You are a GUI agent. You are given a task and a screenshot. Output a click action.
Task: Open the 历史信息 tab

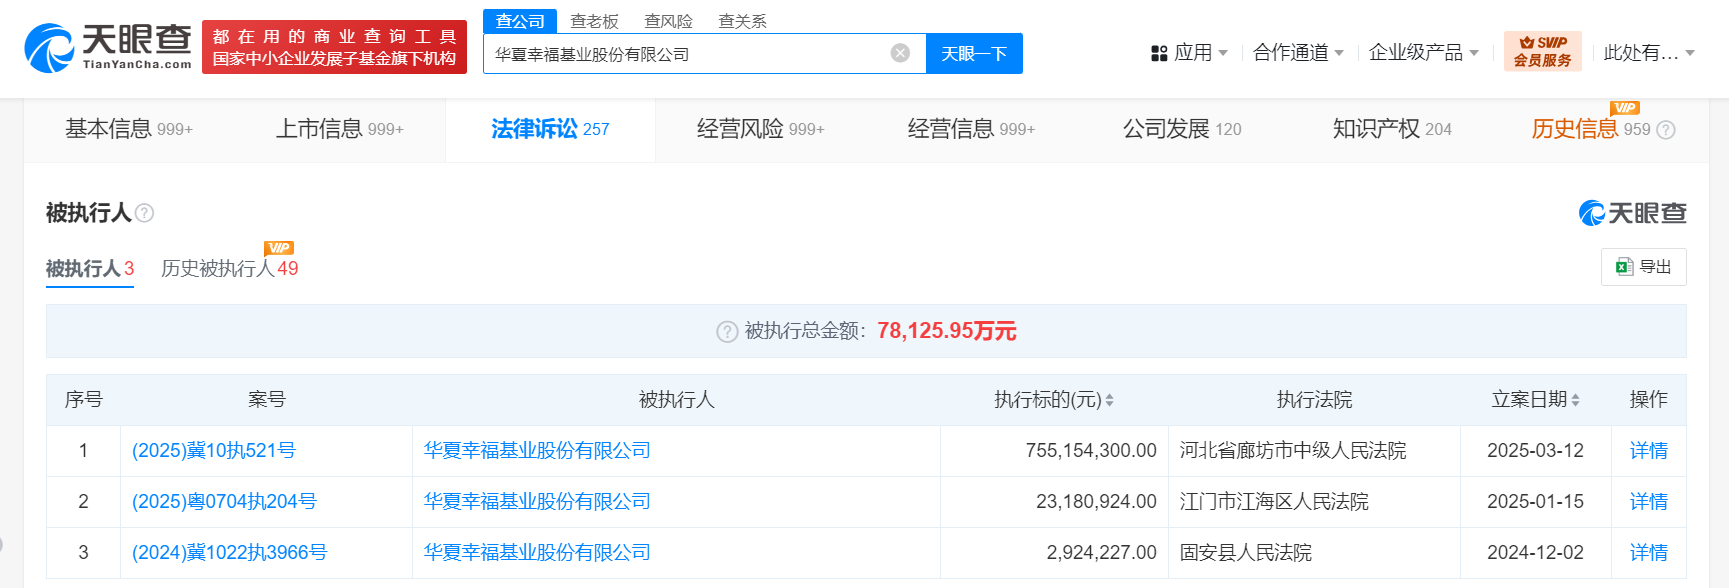coord(1591,129)
